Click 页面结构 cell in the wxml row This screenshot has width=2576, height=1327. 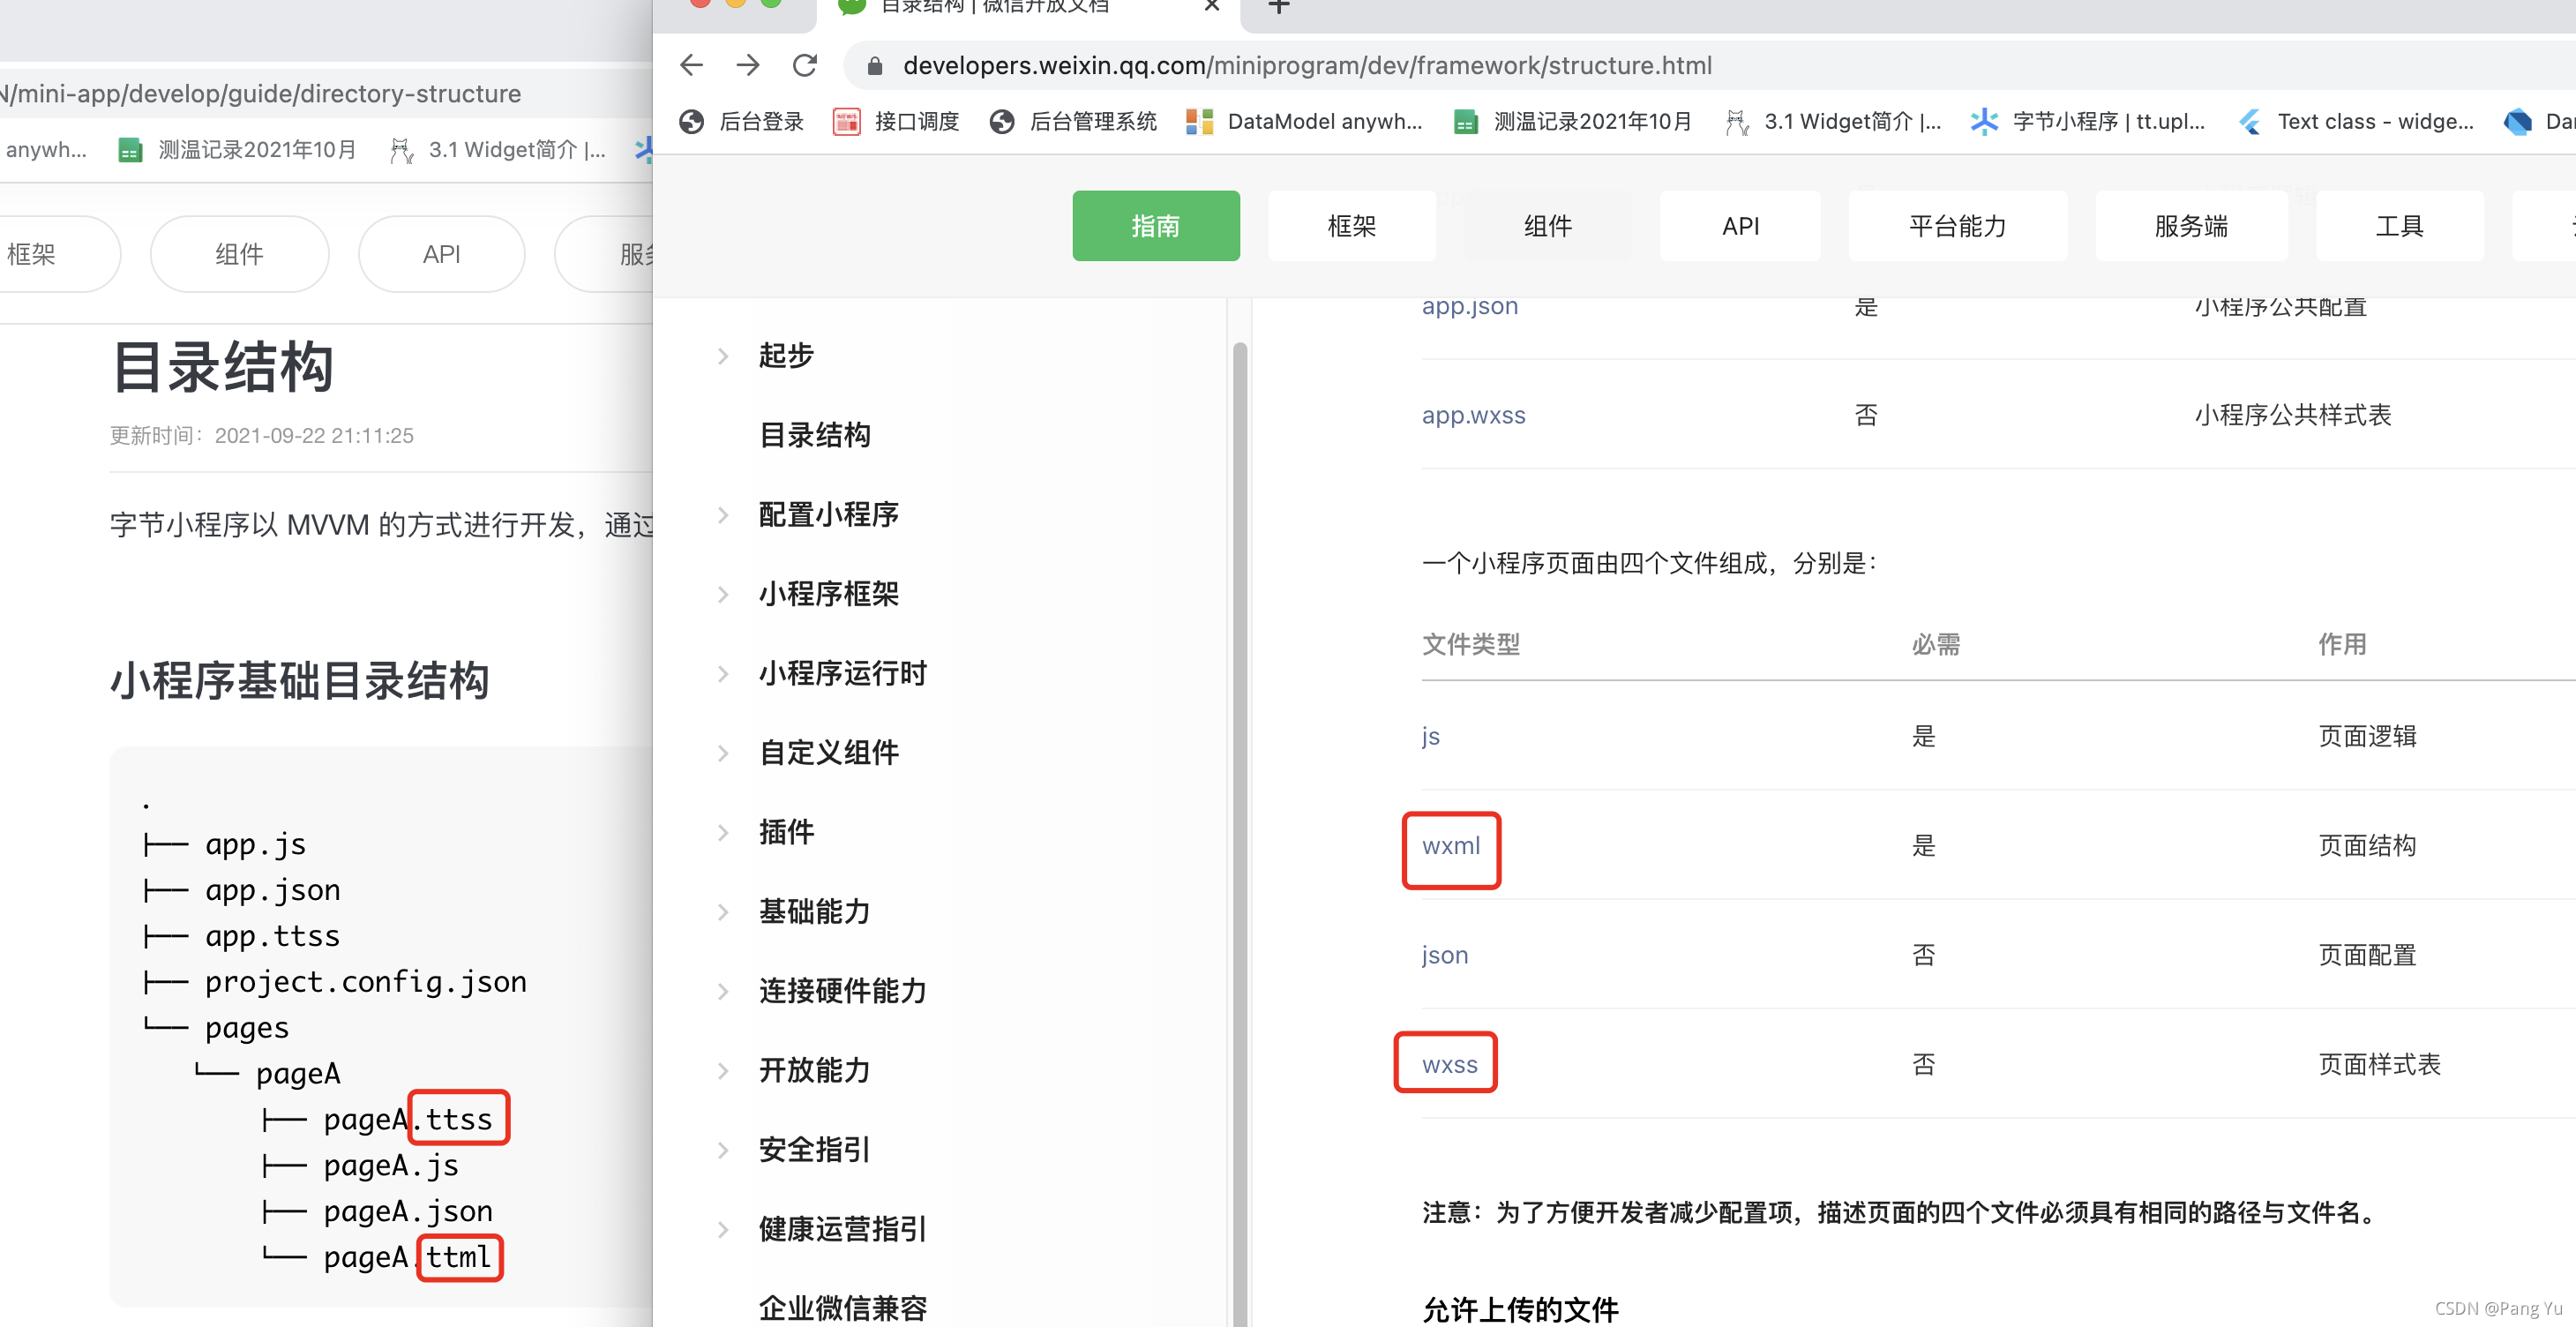point(2366,846)
